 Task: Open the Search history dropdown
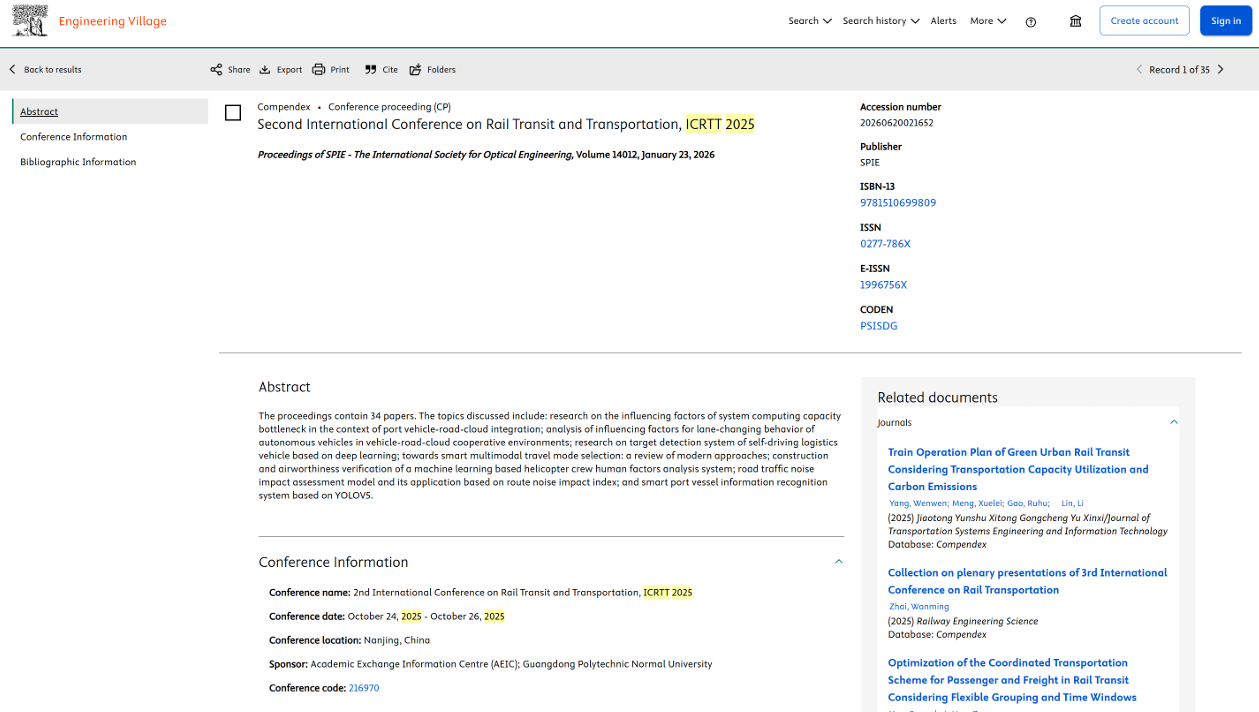881,21
